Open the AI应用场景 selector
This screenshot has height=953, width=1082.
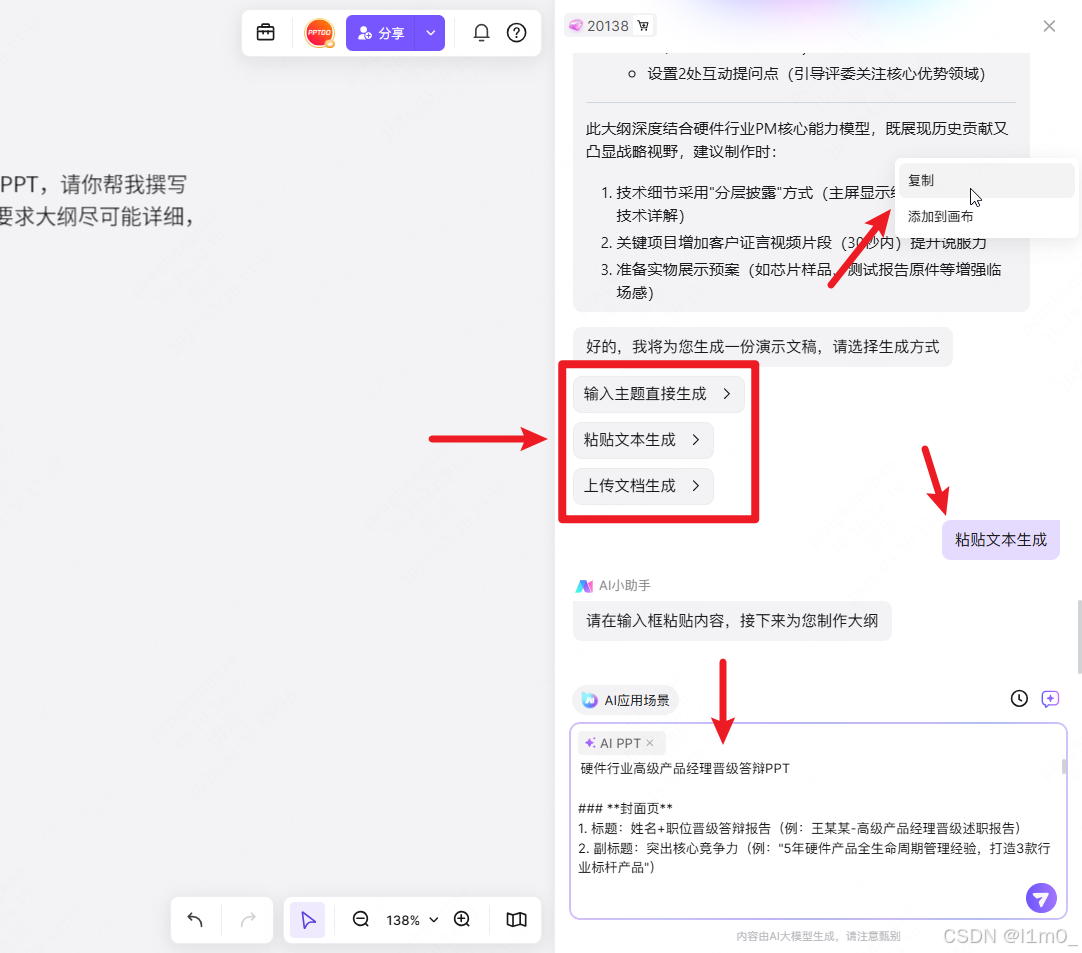coord(626,700)
